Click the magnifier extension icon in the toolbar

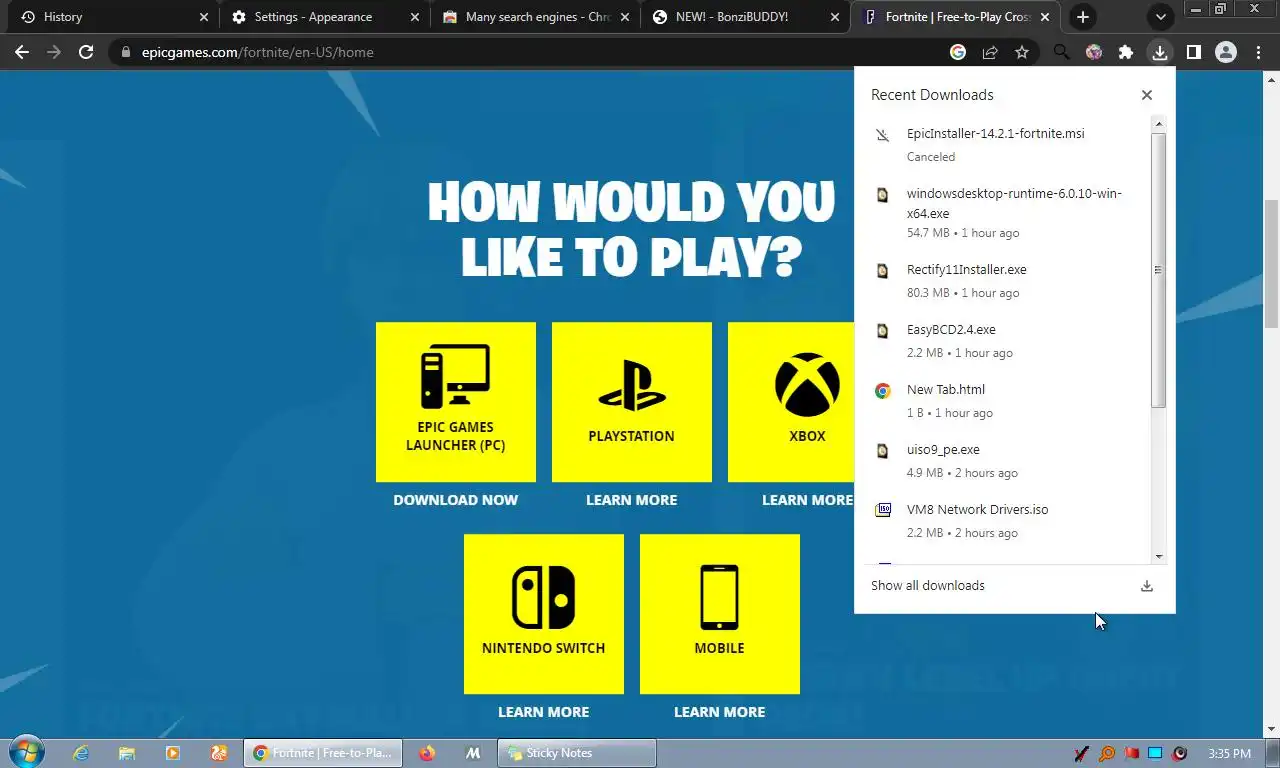pos(1062,52)
